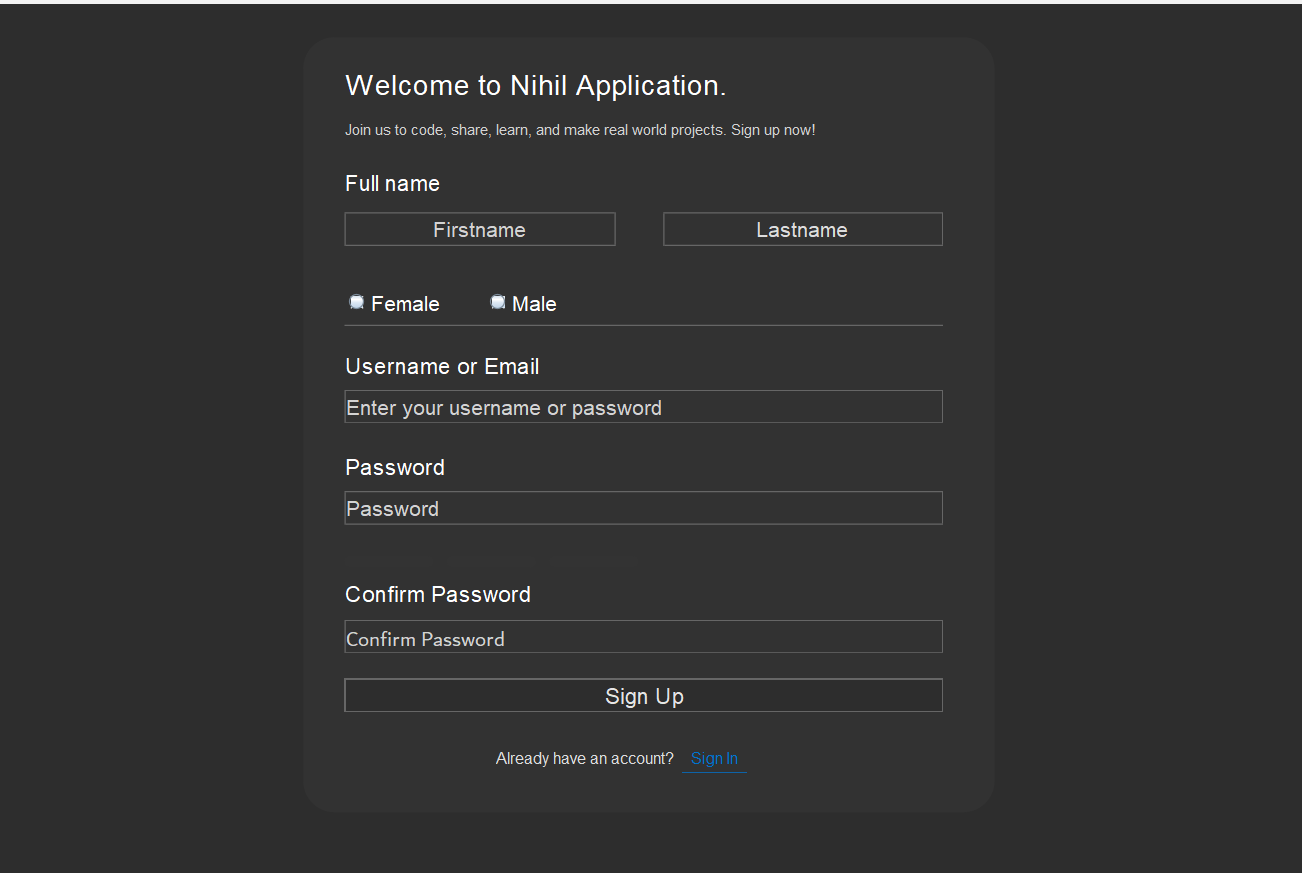Click the Male option label text
This screenshot has height=873, width=1302.
tap(534, 304)
